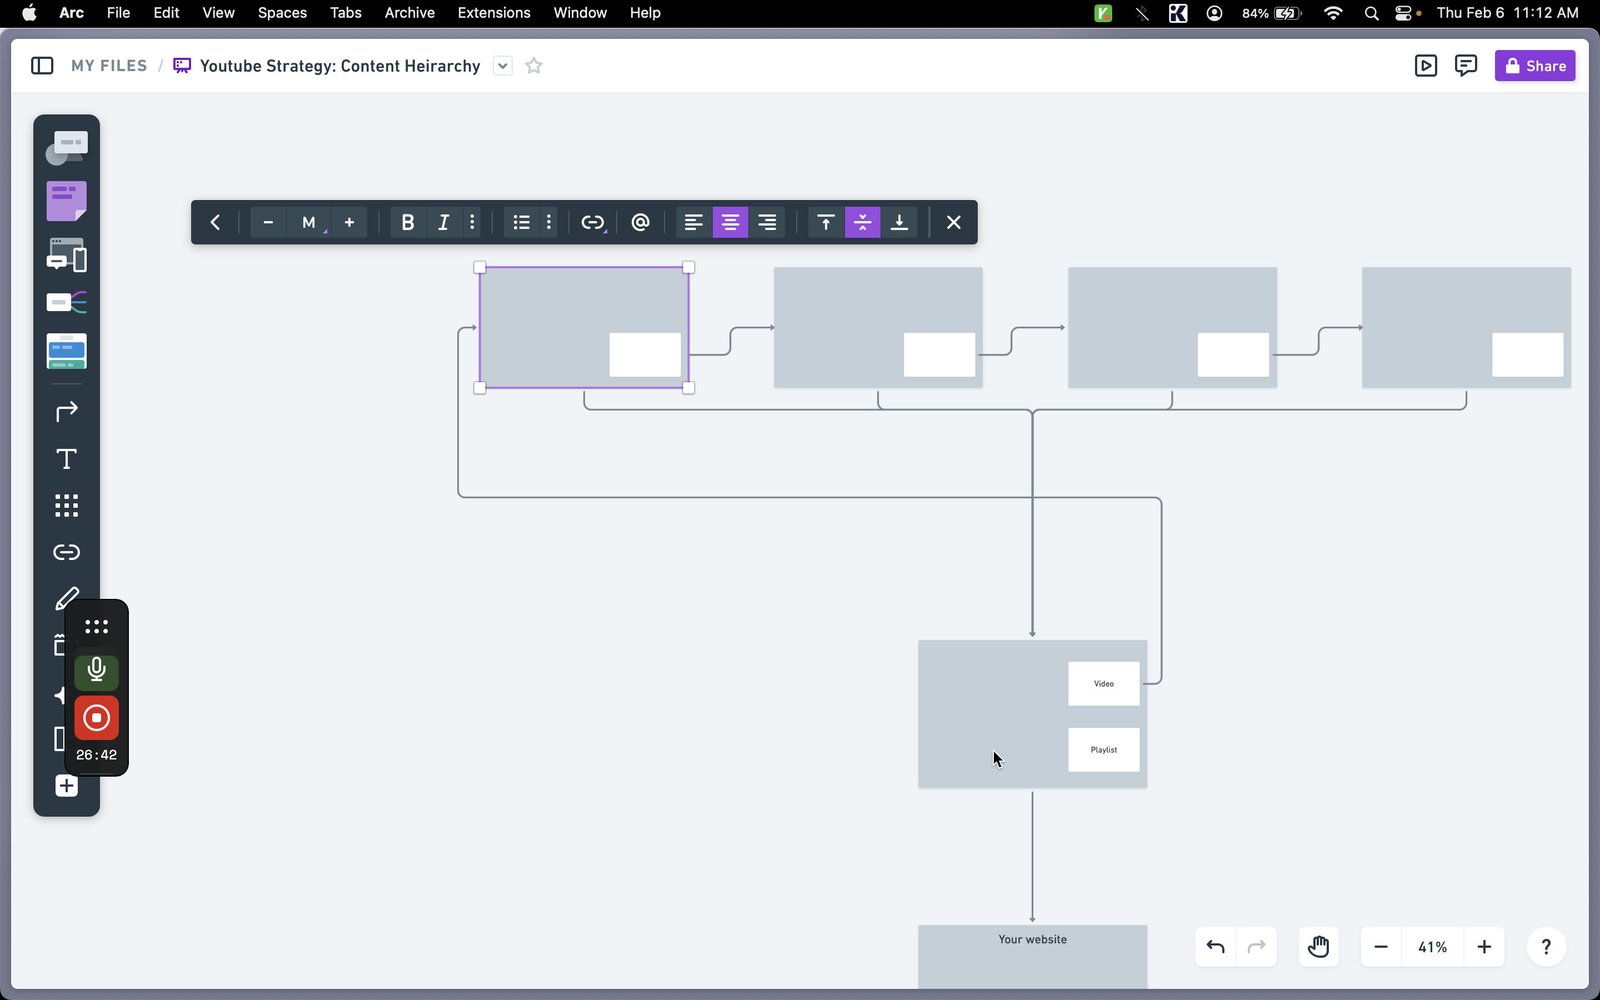Image resolution: width=1600 pixels, height=1000 pixels.
Task: Open the File menu
Action: (x=118, y=13)
